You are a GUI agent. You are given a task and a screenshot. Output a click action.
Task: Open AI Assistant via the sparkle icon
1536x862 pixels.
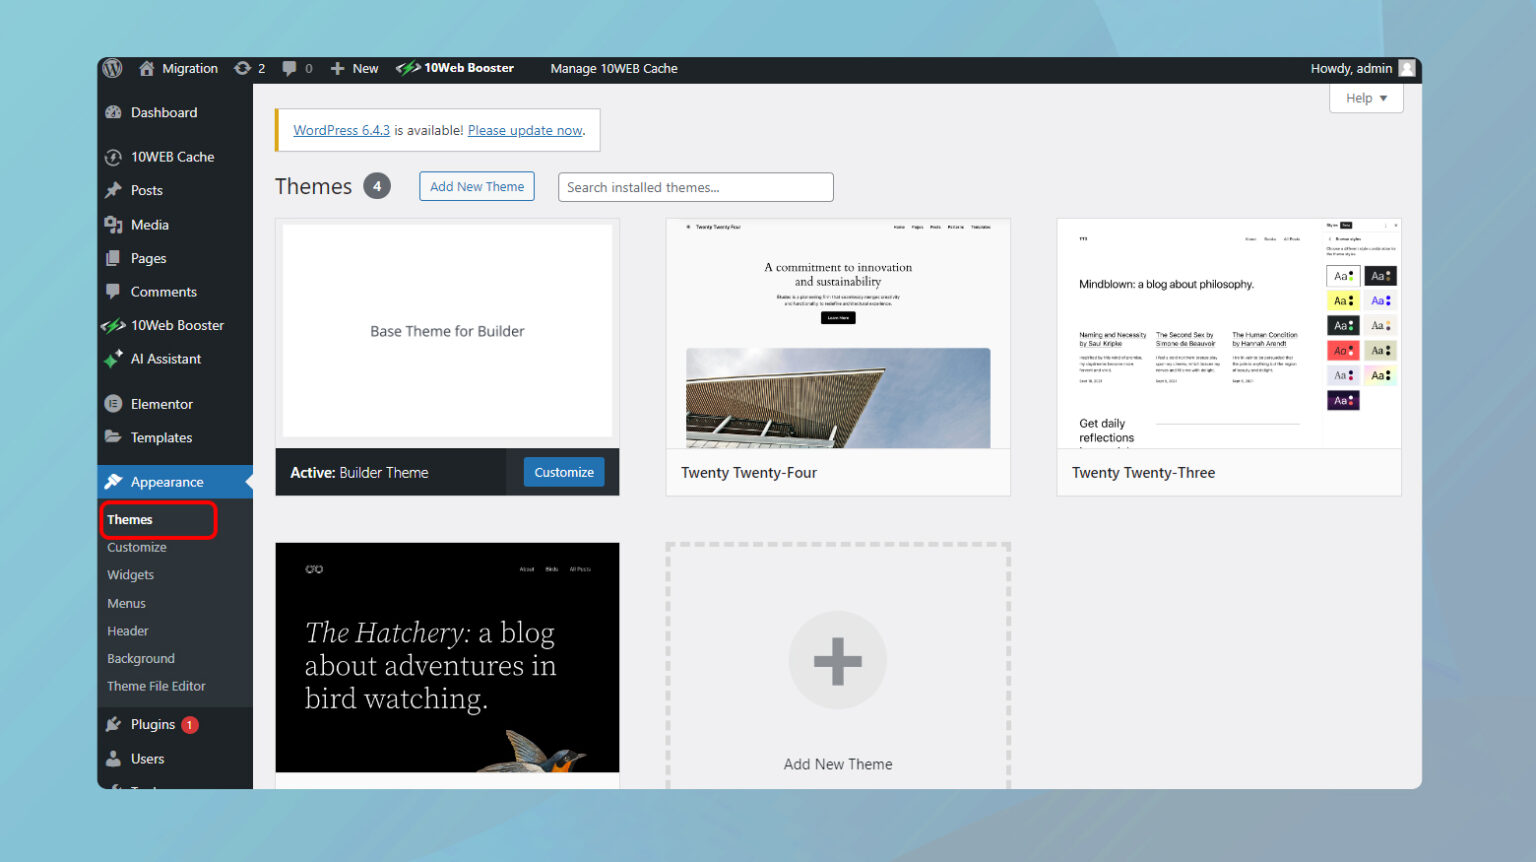click(x=113, y=359)
